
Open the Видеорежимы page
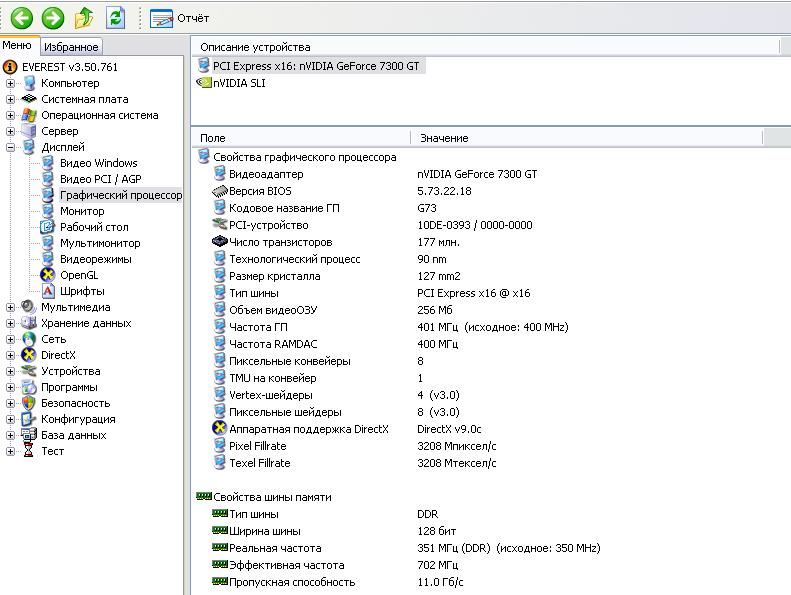95,259
